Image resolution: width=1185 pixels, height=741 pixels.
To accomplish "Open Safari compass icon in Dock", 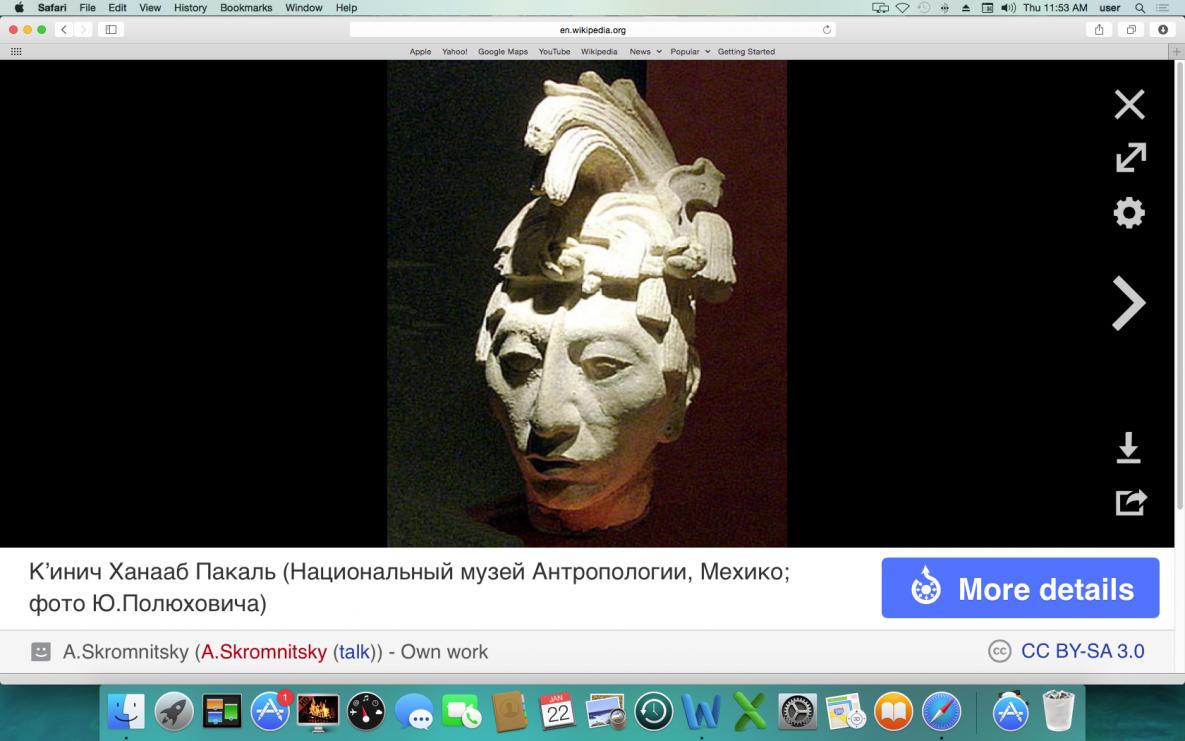I will click(941, 712).
